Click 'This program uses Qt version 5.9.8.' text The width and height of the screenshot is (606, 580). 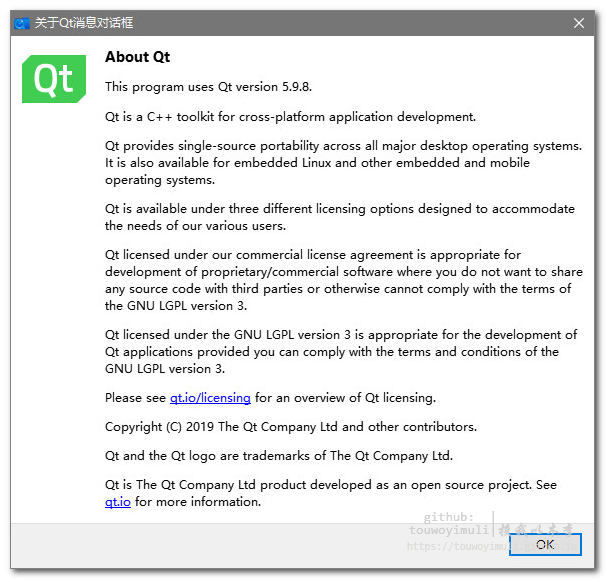click(208, 87)
